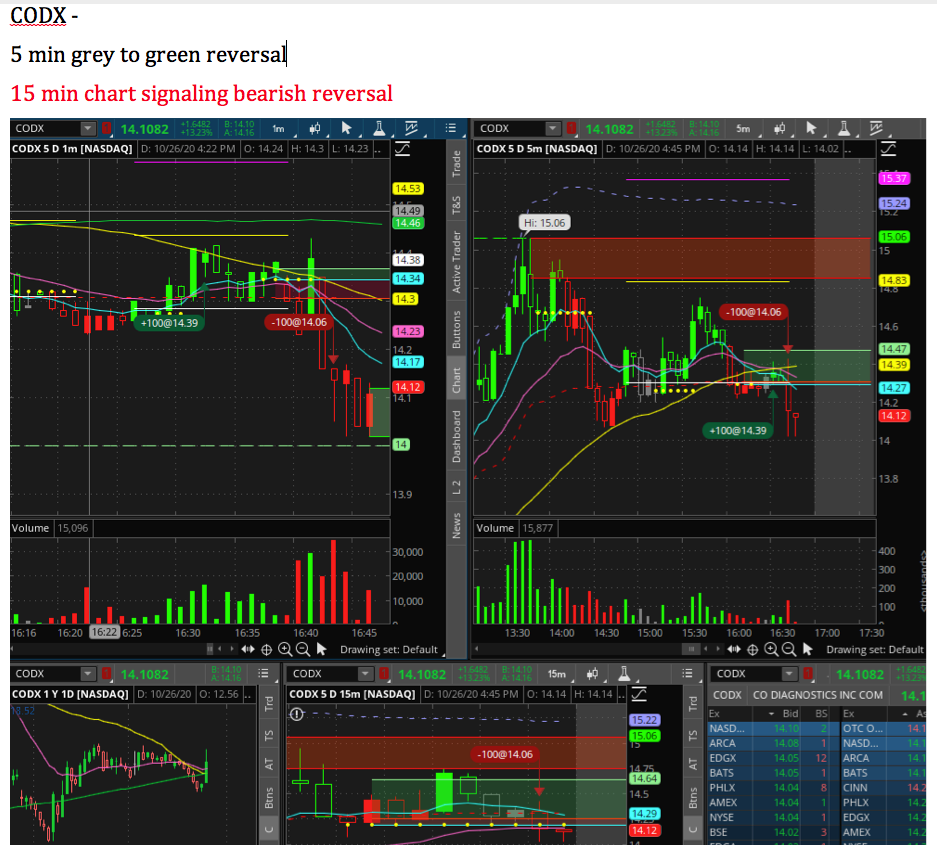Expand CODX symbol dropdown in 1m chart
This screenshot has width=937, height=845.
point(88,128)
